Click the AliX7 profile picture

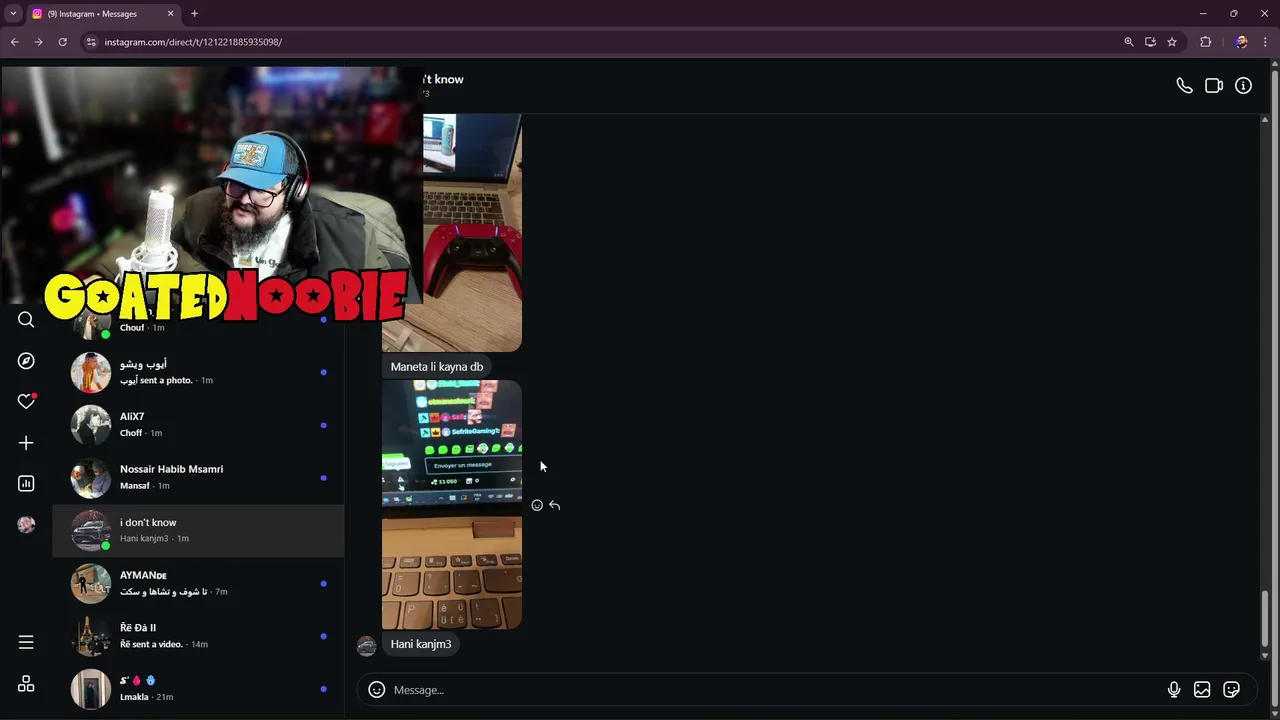click(x=91, y=425)
